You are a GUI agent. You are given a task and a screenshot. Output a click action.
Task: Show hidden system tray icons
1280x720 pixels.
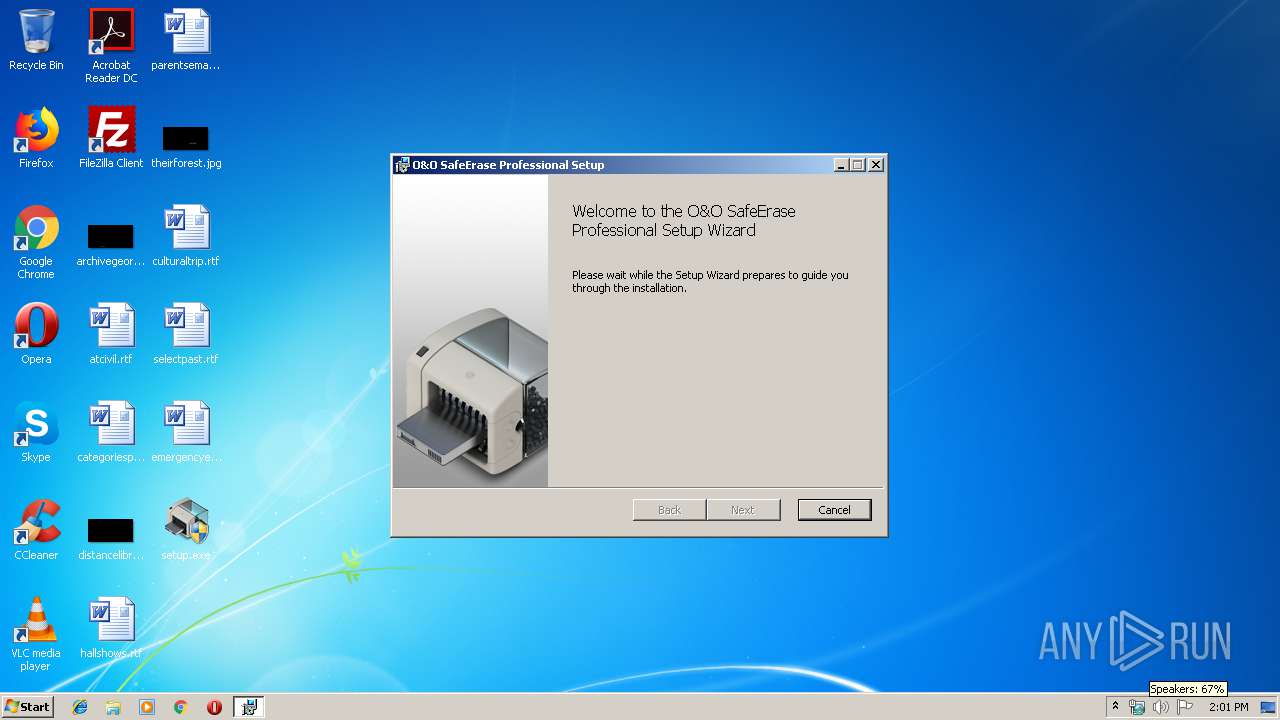(1115, 707)
